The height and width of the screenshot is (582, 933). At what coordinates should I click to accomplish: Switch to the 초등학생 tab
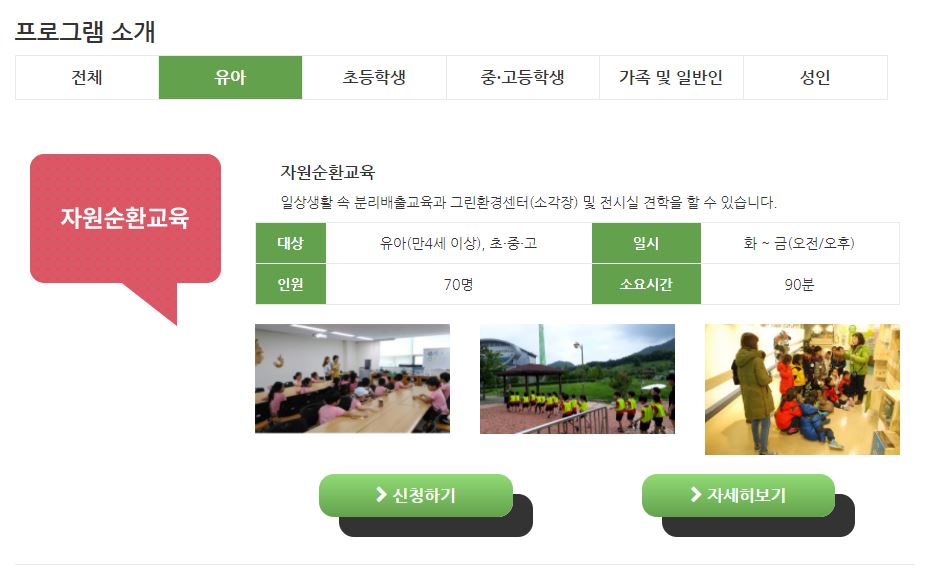point(374,77)
